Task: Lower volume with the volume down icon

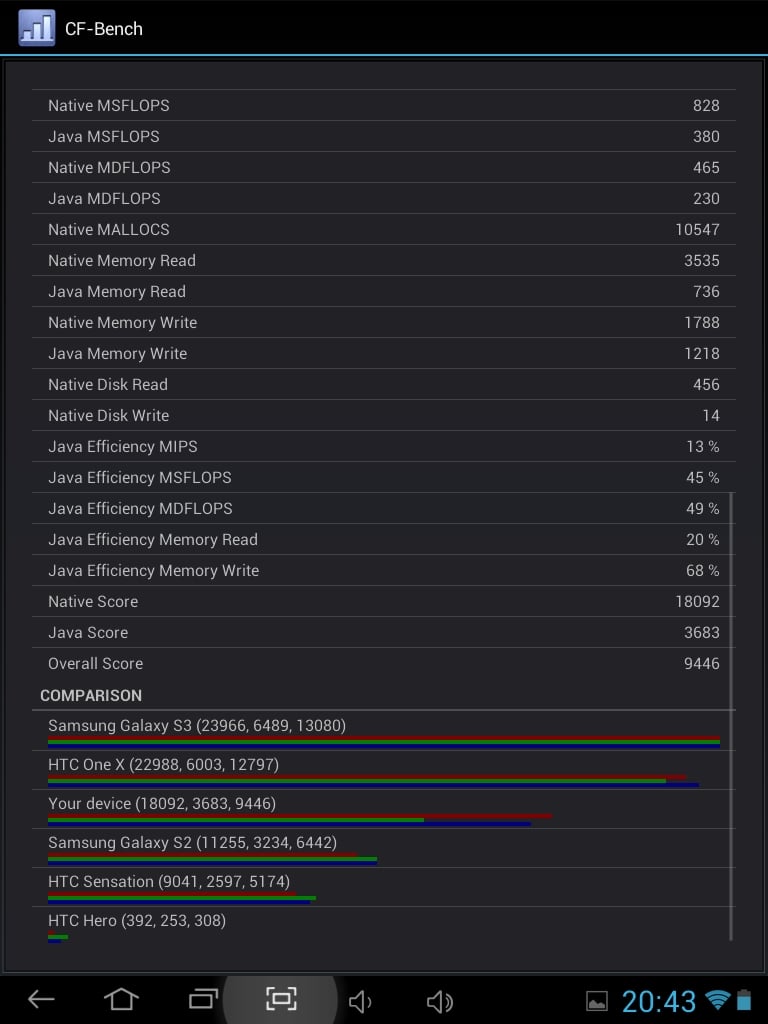Action: point(360,1001)
